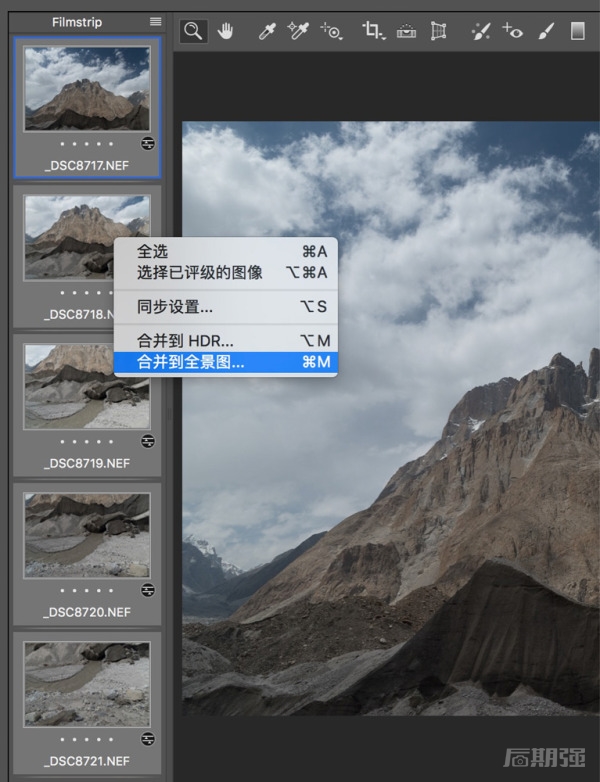The image size is (600, 782).
Task: Activate the Targeted Adjustment tool
Action: click(x=332, y=31)
